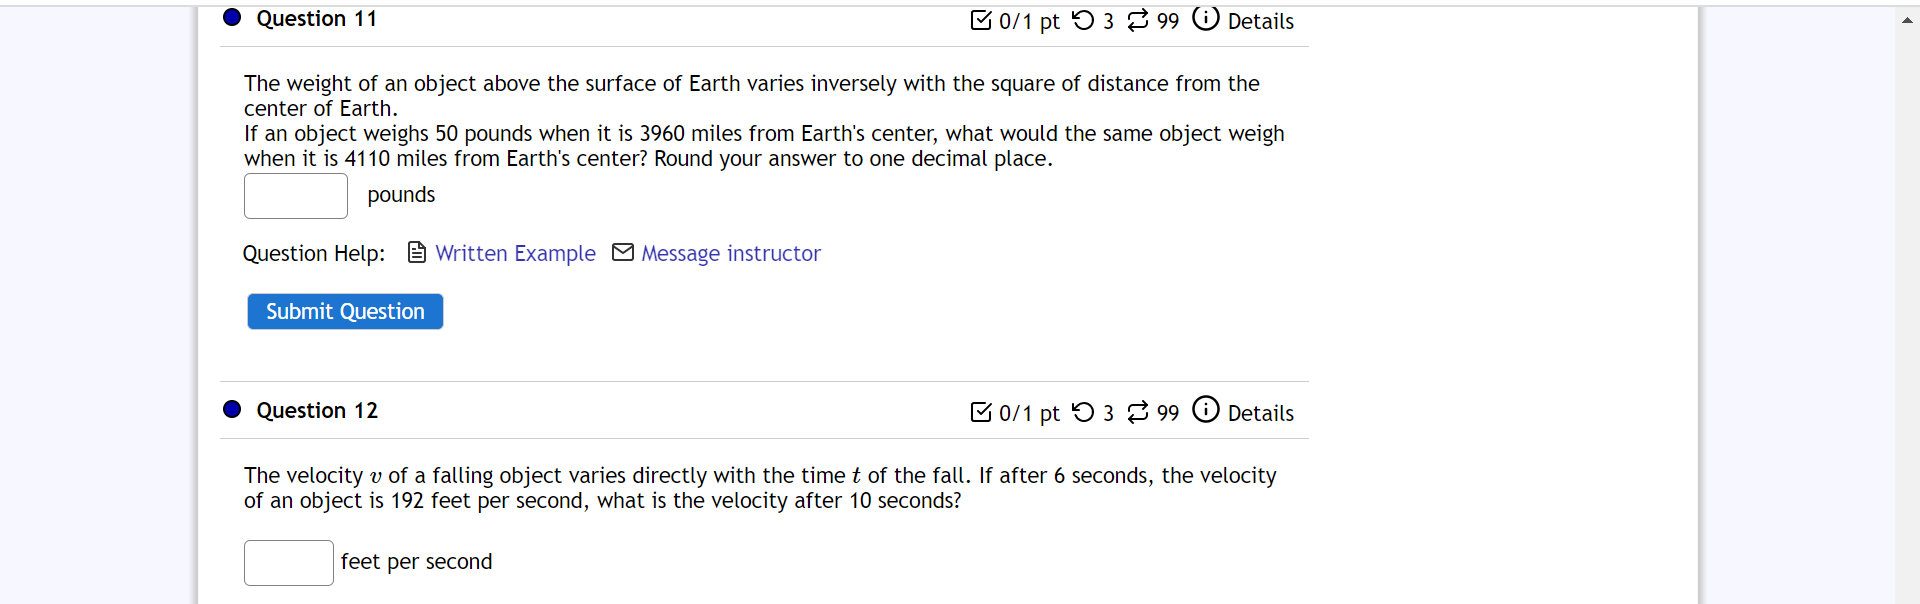This screenshot has height=604, width=1920.
Task: Click the Details link for Question 12
Action: point(1261,413)
